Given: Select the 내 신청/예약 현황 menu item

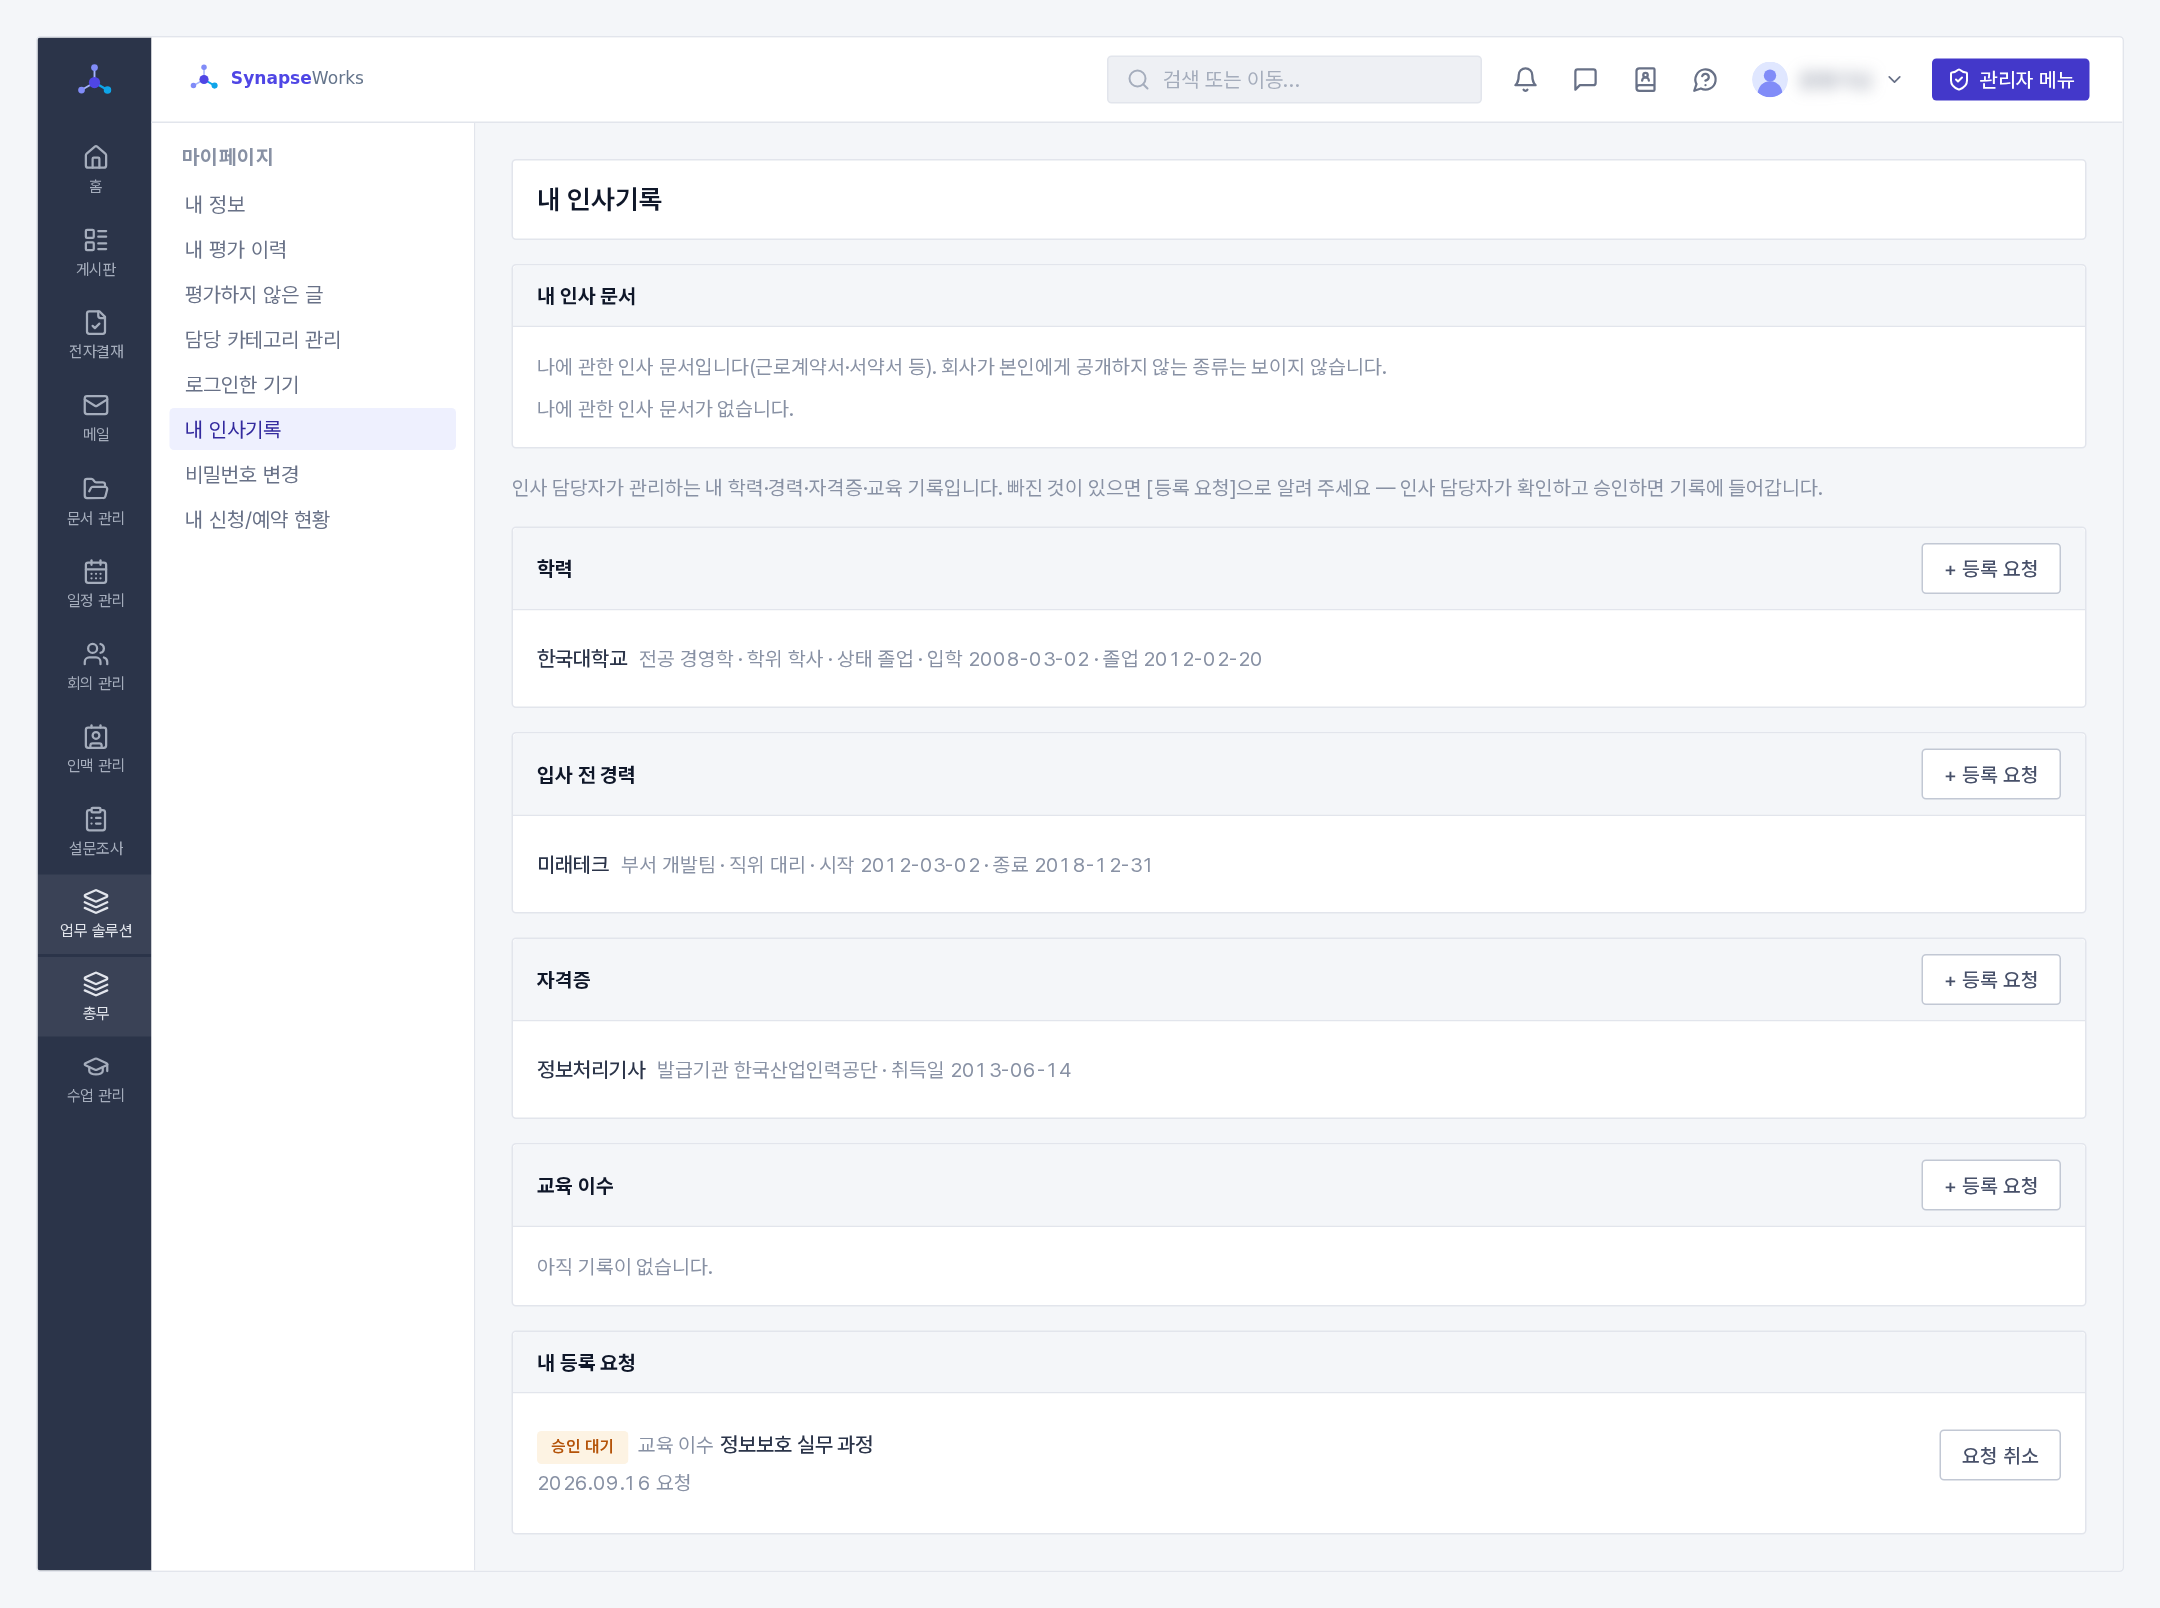Looking at the screenshot, I should 312,519.
